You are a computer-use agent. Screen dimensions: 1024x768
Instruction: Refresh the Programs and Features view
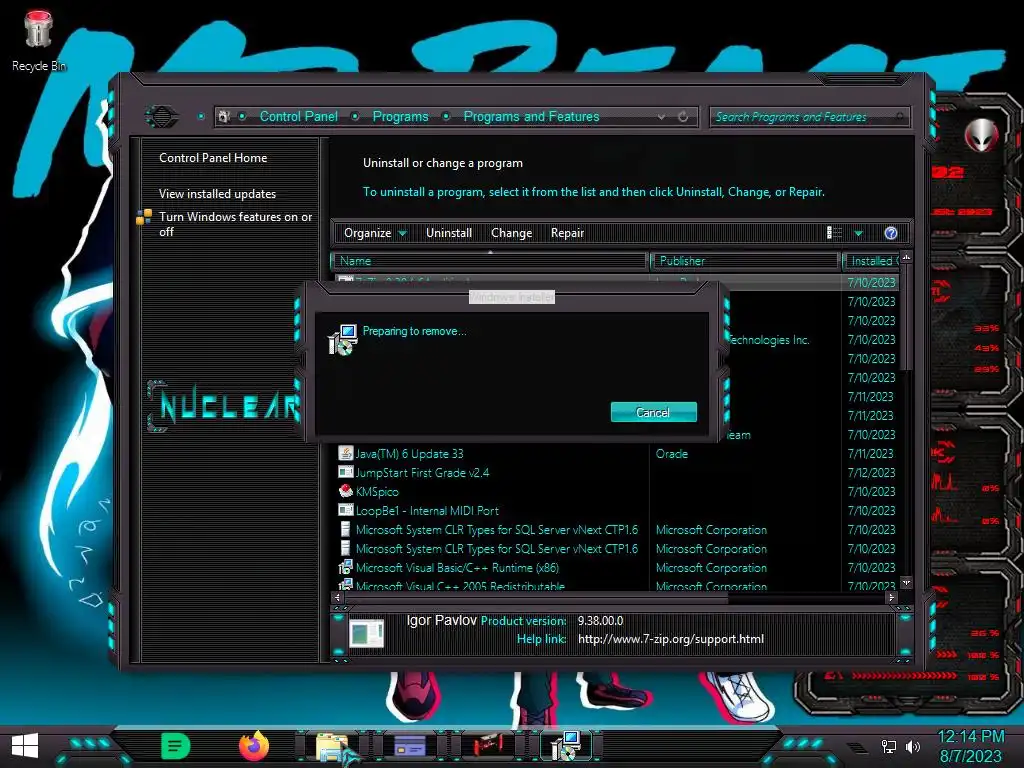683,116
